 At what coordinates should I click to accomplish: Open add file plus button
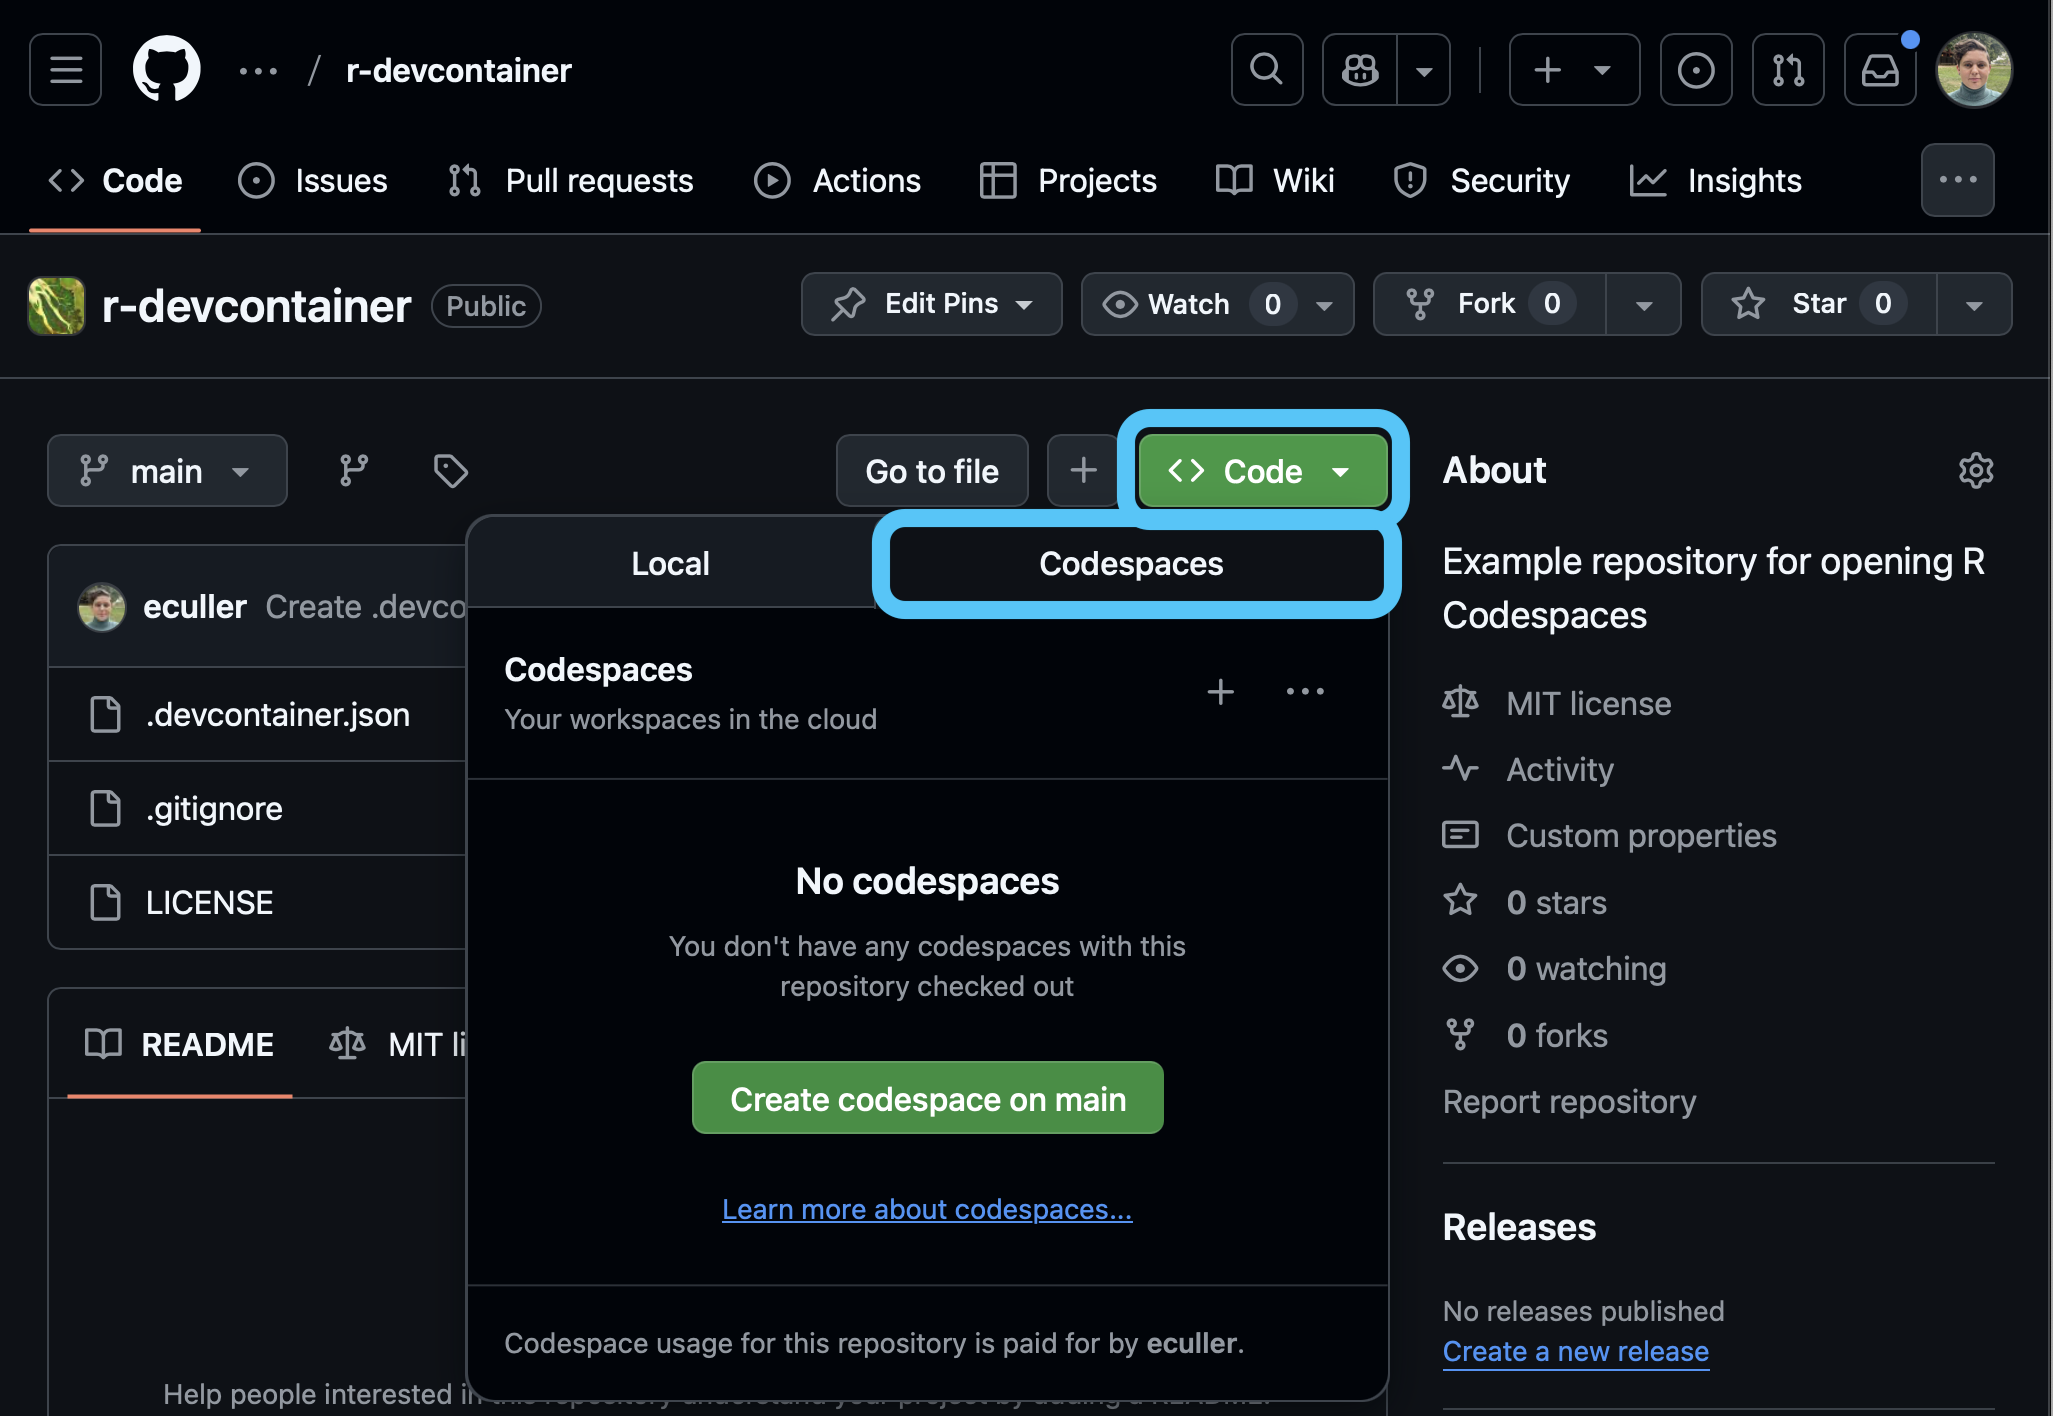click(1083, 471)
